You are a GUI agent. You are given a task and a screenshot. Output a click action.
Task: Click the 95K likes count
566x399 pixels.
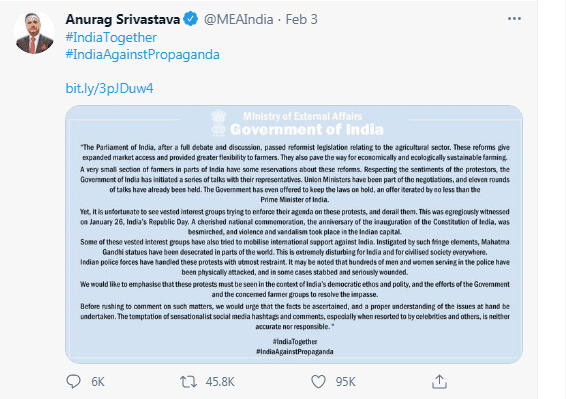click(x=345, y=382)
